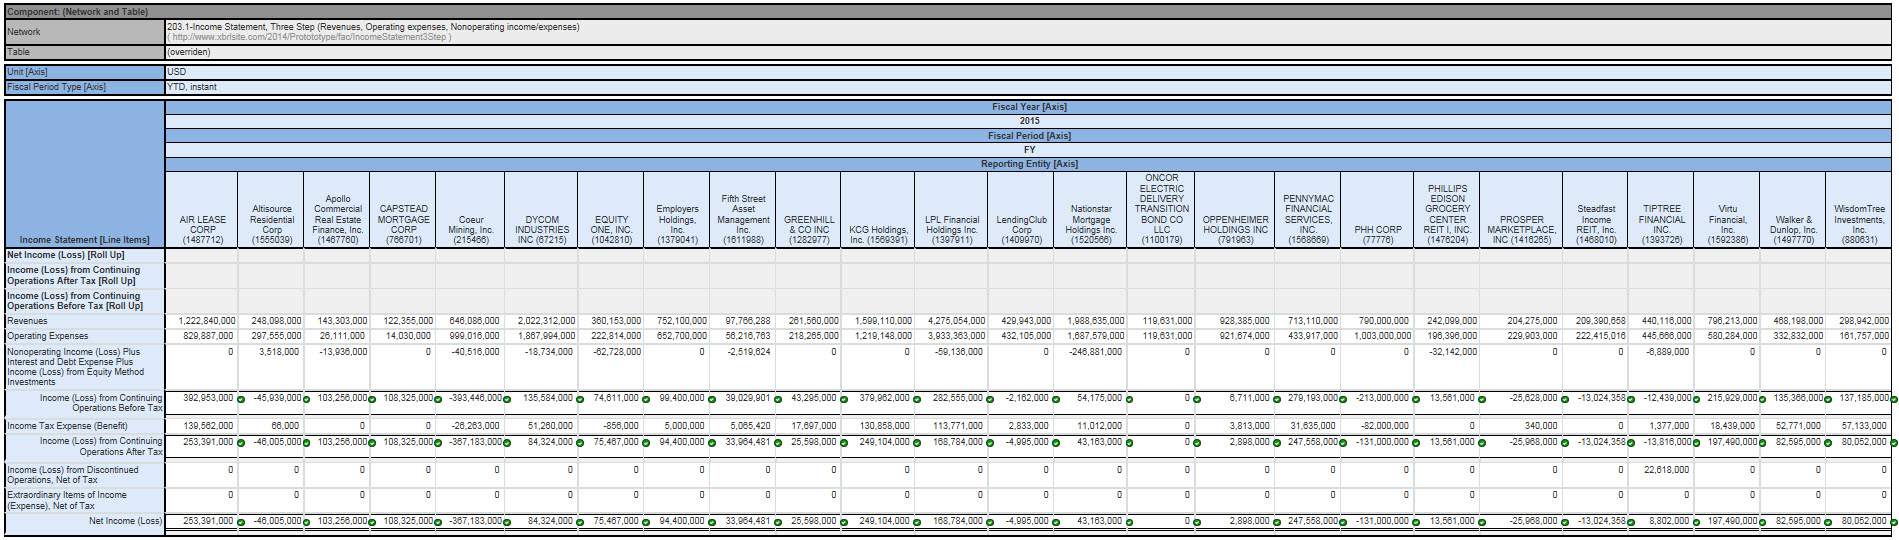Click the (overriden) table value
Viewport: 1899px width, 540px height.
189,52
